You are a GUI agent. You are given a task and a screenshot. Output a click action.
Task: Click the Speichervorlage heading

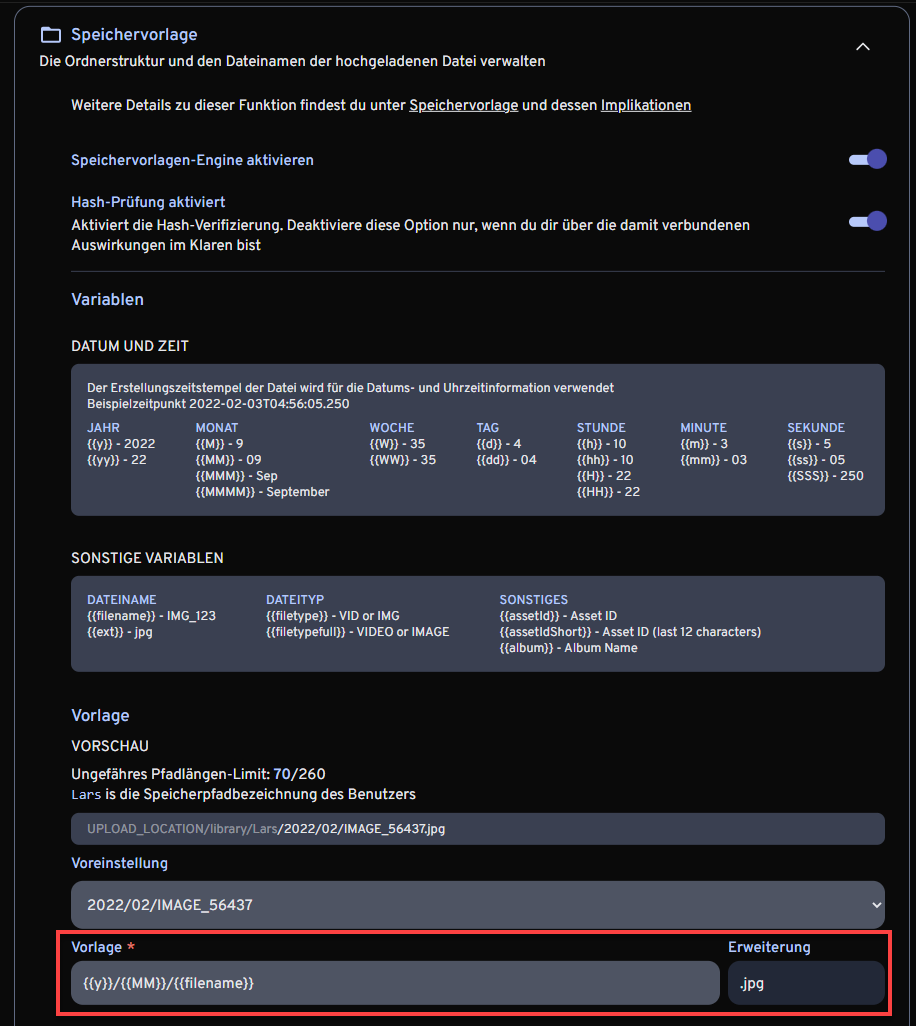coord(134,35)
